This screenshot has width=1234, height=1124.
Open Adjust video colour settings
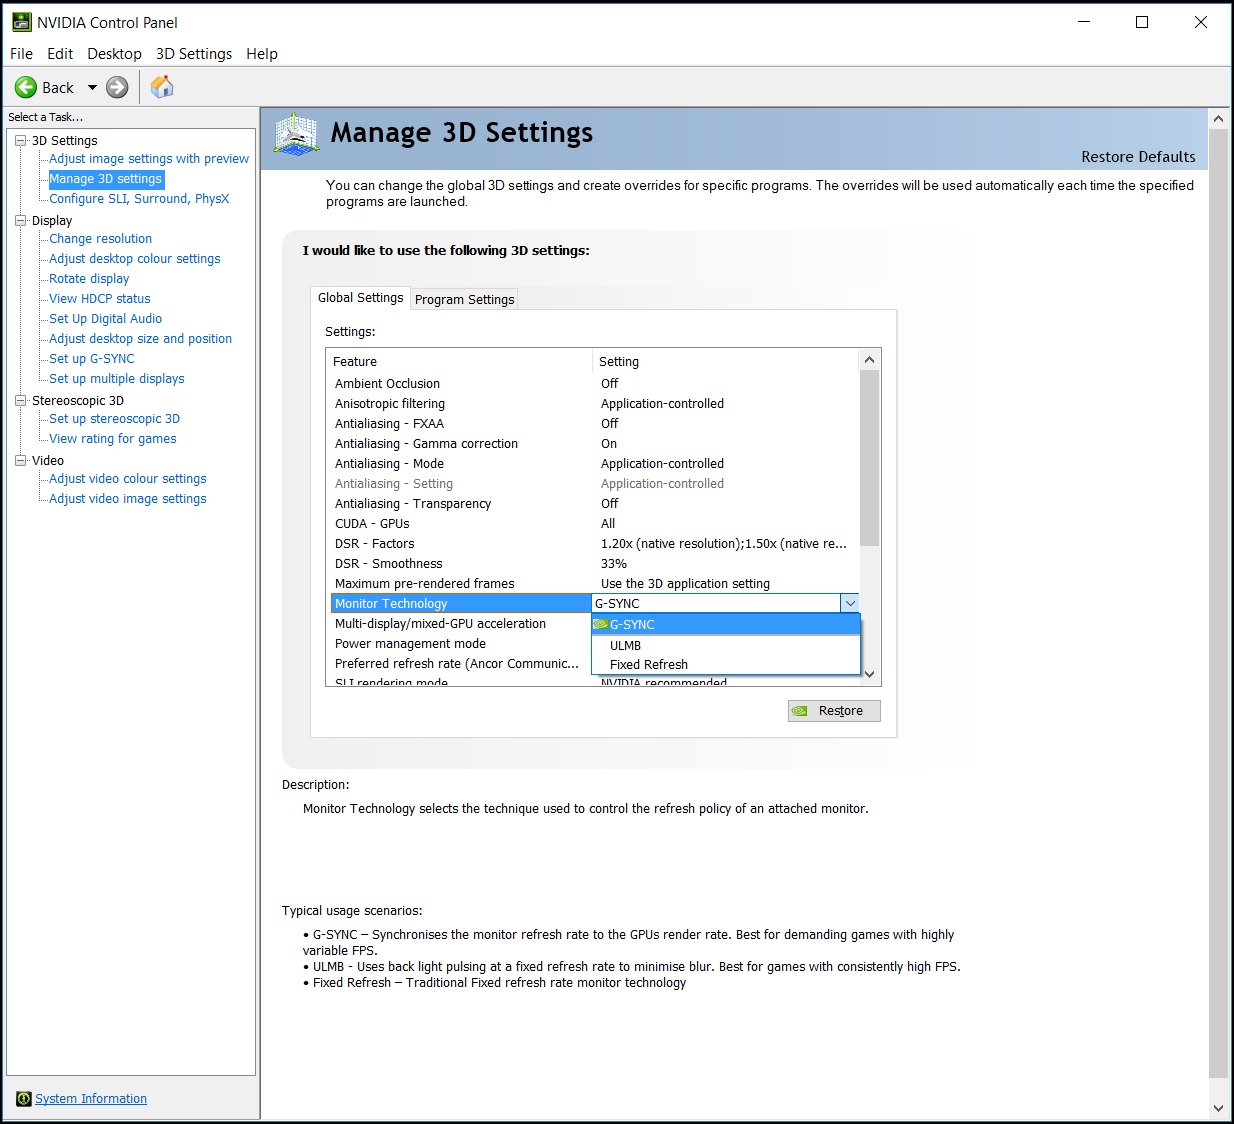(x=128, y=479)
